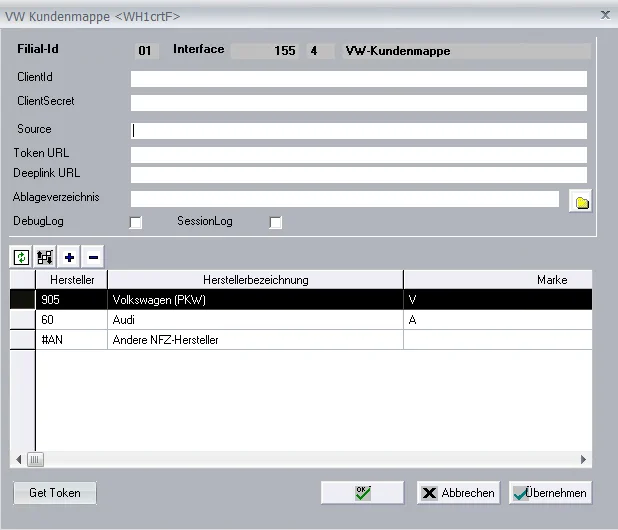Close the VW Kundenmappe dialog
This screenshot has height=530, width=618.
[605, 15]
